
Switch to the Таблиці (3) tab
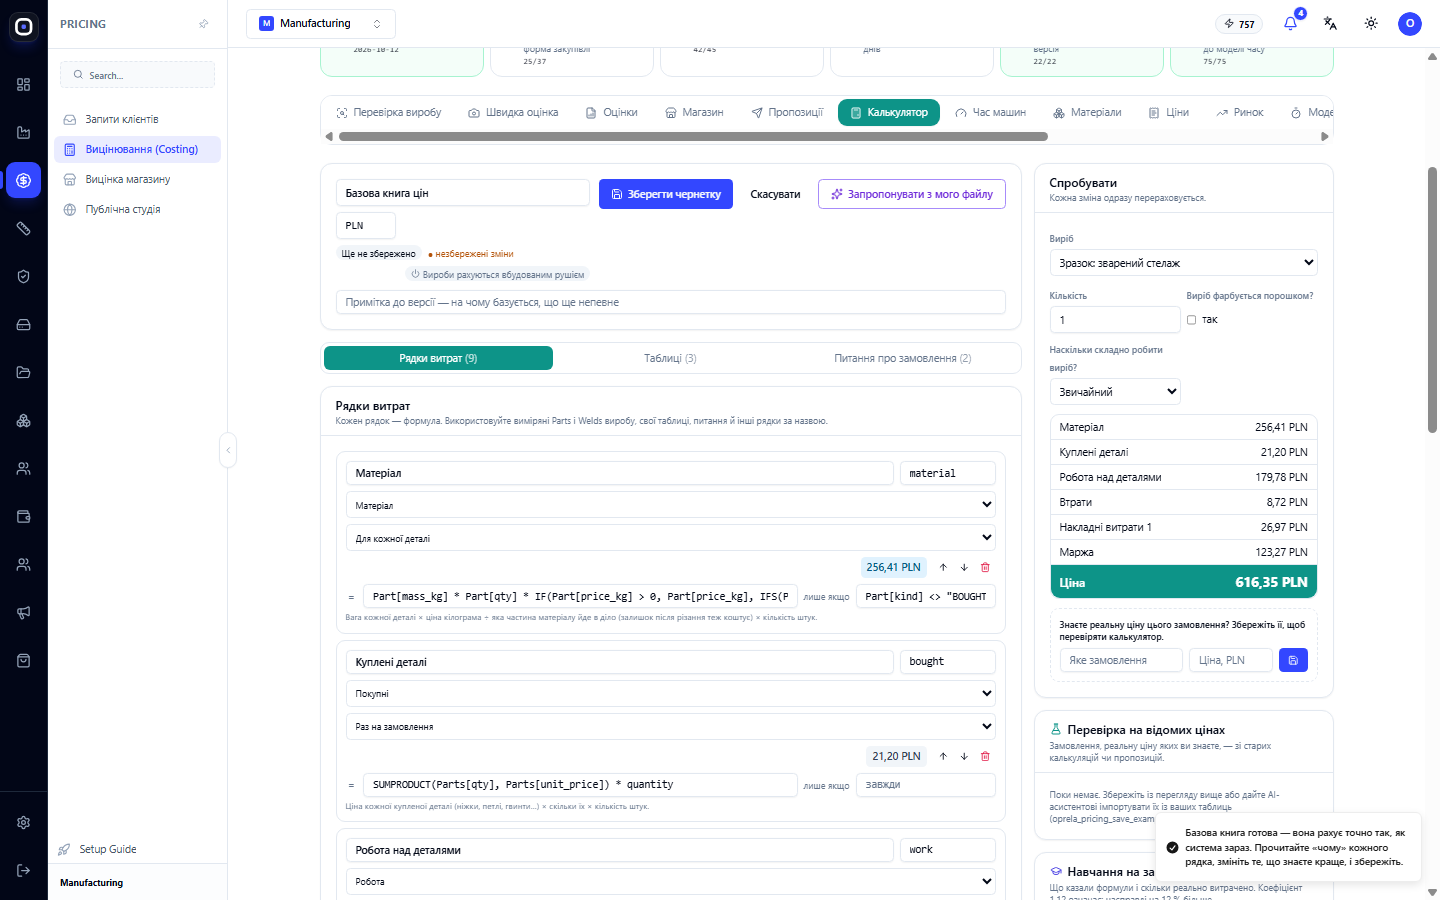pyautogui.click(x=670, y=358)
